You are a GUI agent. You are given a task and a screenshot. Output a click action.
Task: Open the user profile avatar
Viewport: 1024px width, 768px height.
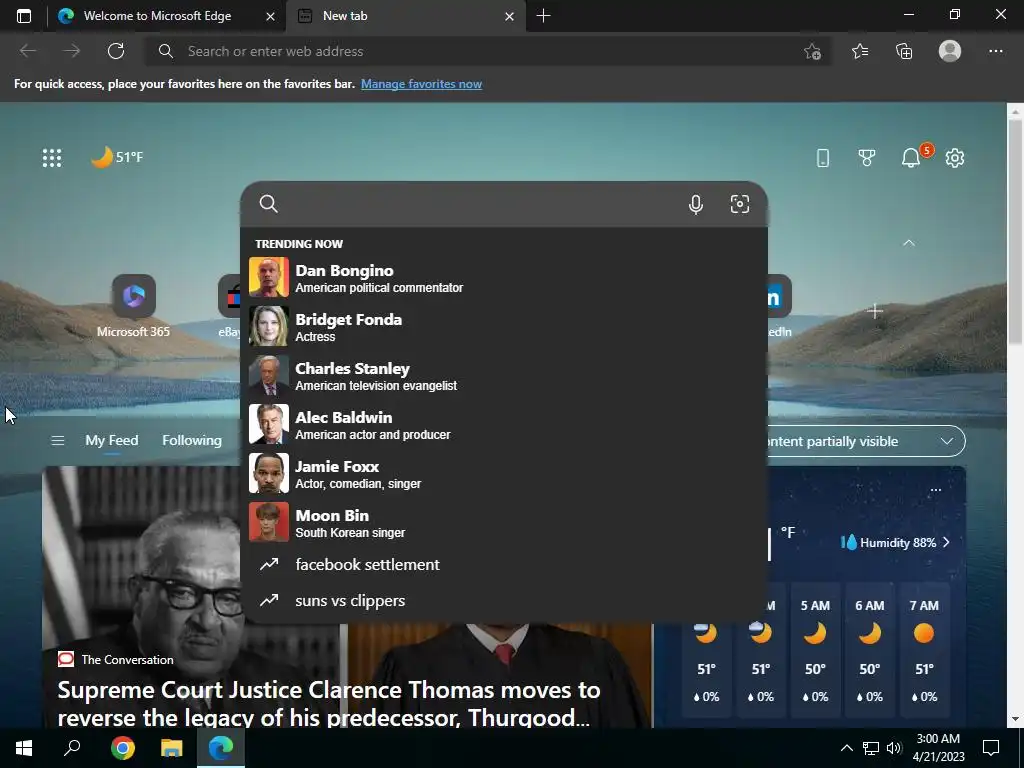[x=950, y=51]
